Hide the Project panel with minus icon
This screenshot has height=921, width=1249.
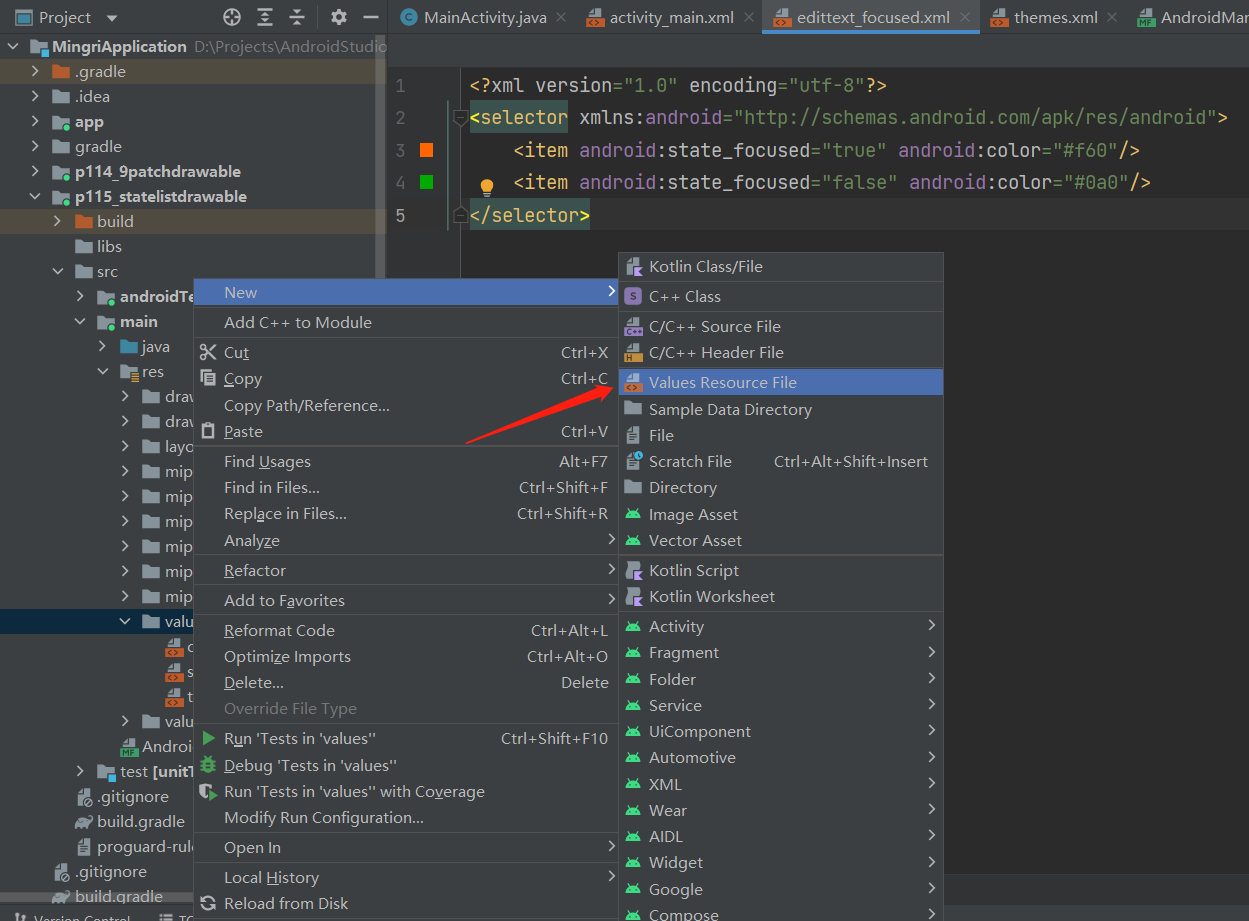point(371,17)
